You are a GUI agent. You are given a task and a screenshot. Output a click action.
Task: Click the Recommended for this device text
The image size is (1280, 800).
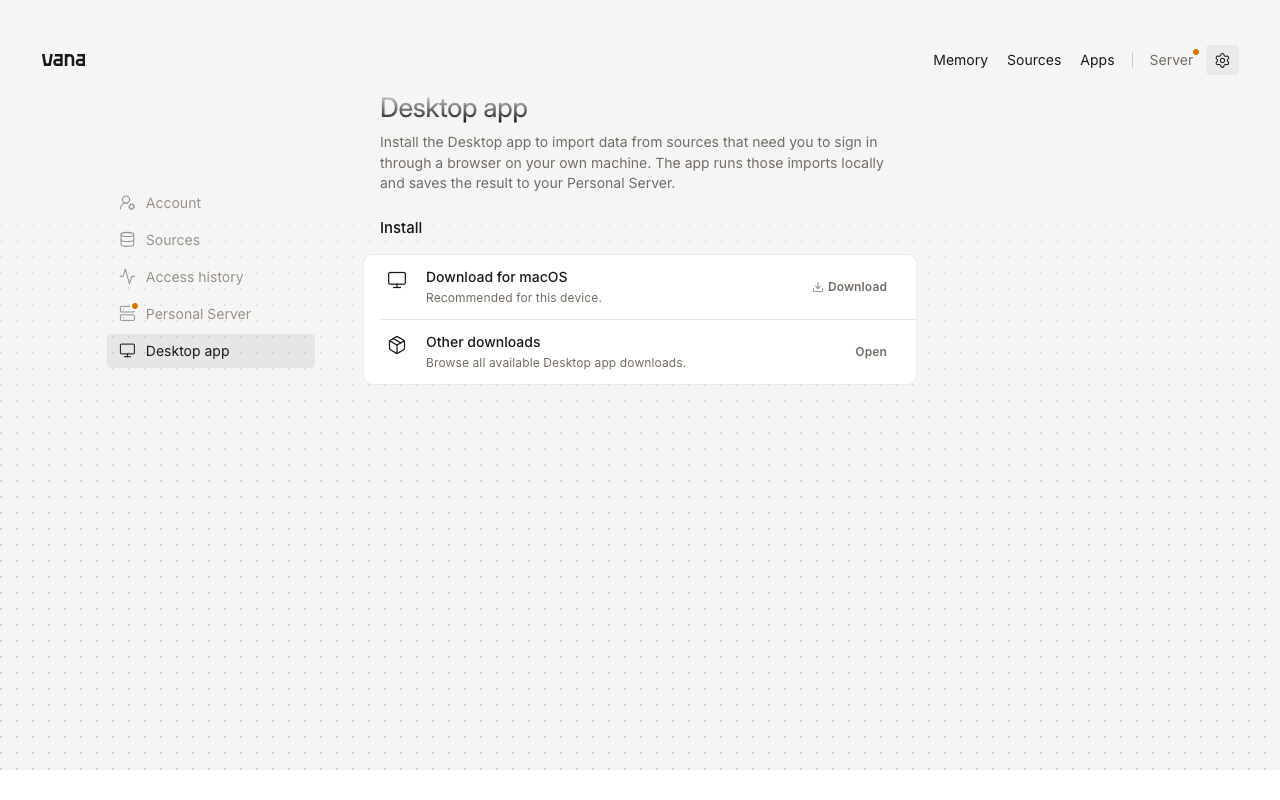[514, 298]
